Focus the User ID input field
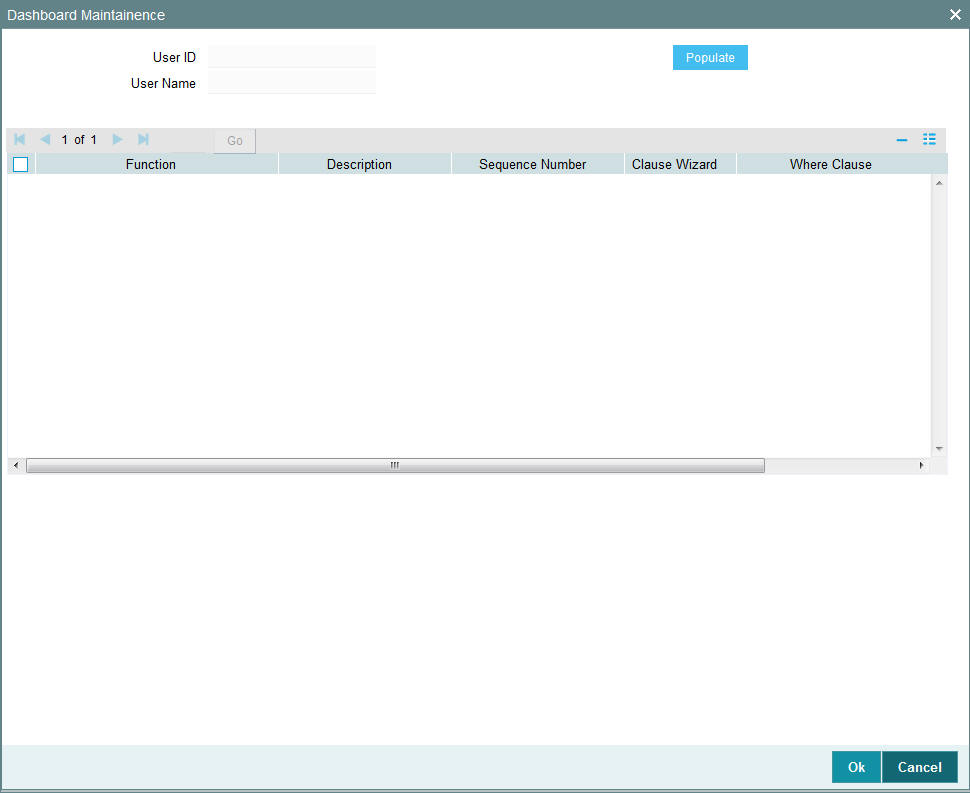This screenshot has height=793, width=970. [292, 57]
